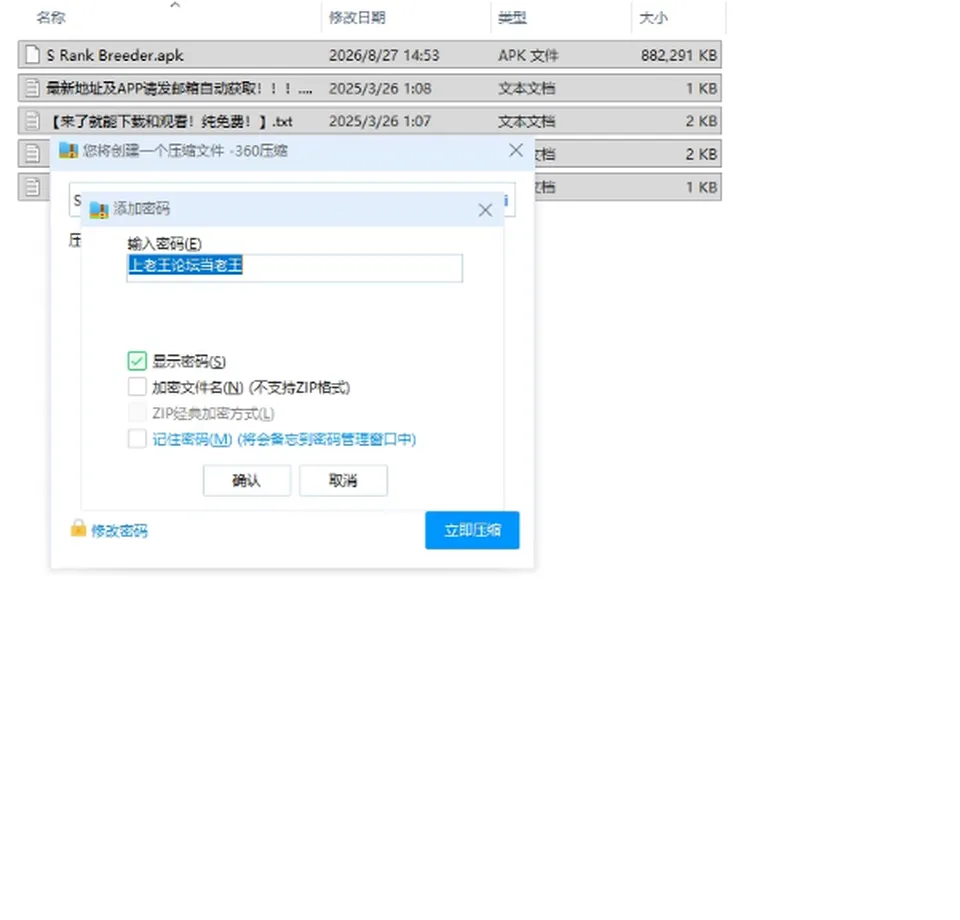Click the document icon beside 【来了就能下载和观看 file

[x=32, y=121]
